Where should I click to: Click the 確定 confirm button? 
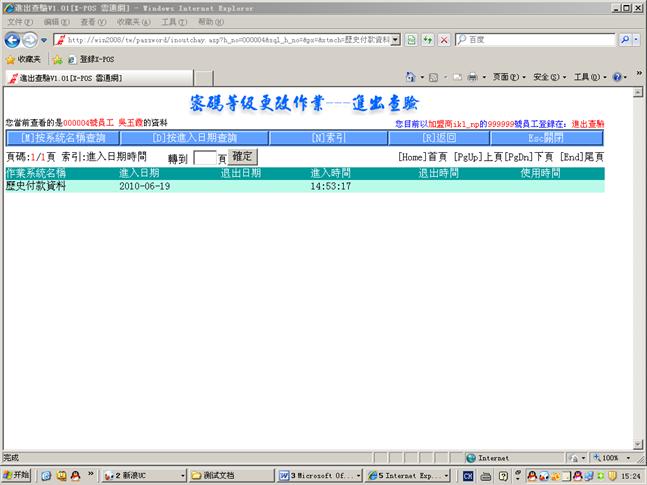[243, 157]
